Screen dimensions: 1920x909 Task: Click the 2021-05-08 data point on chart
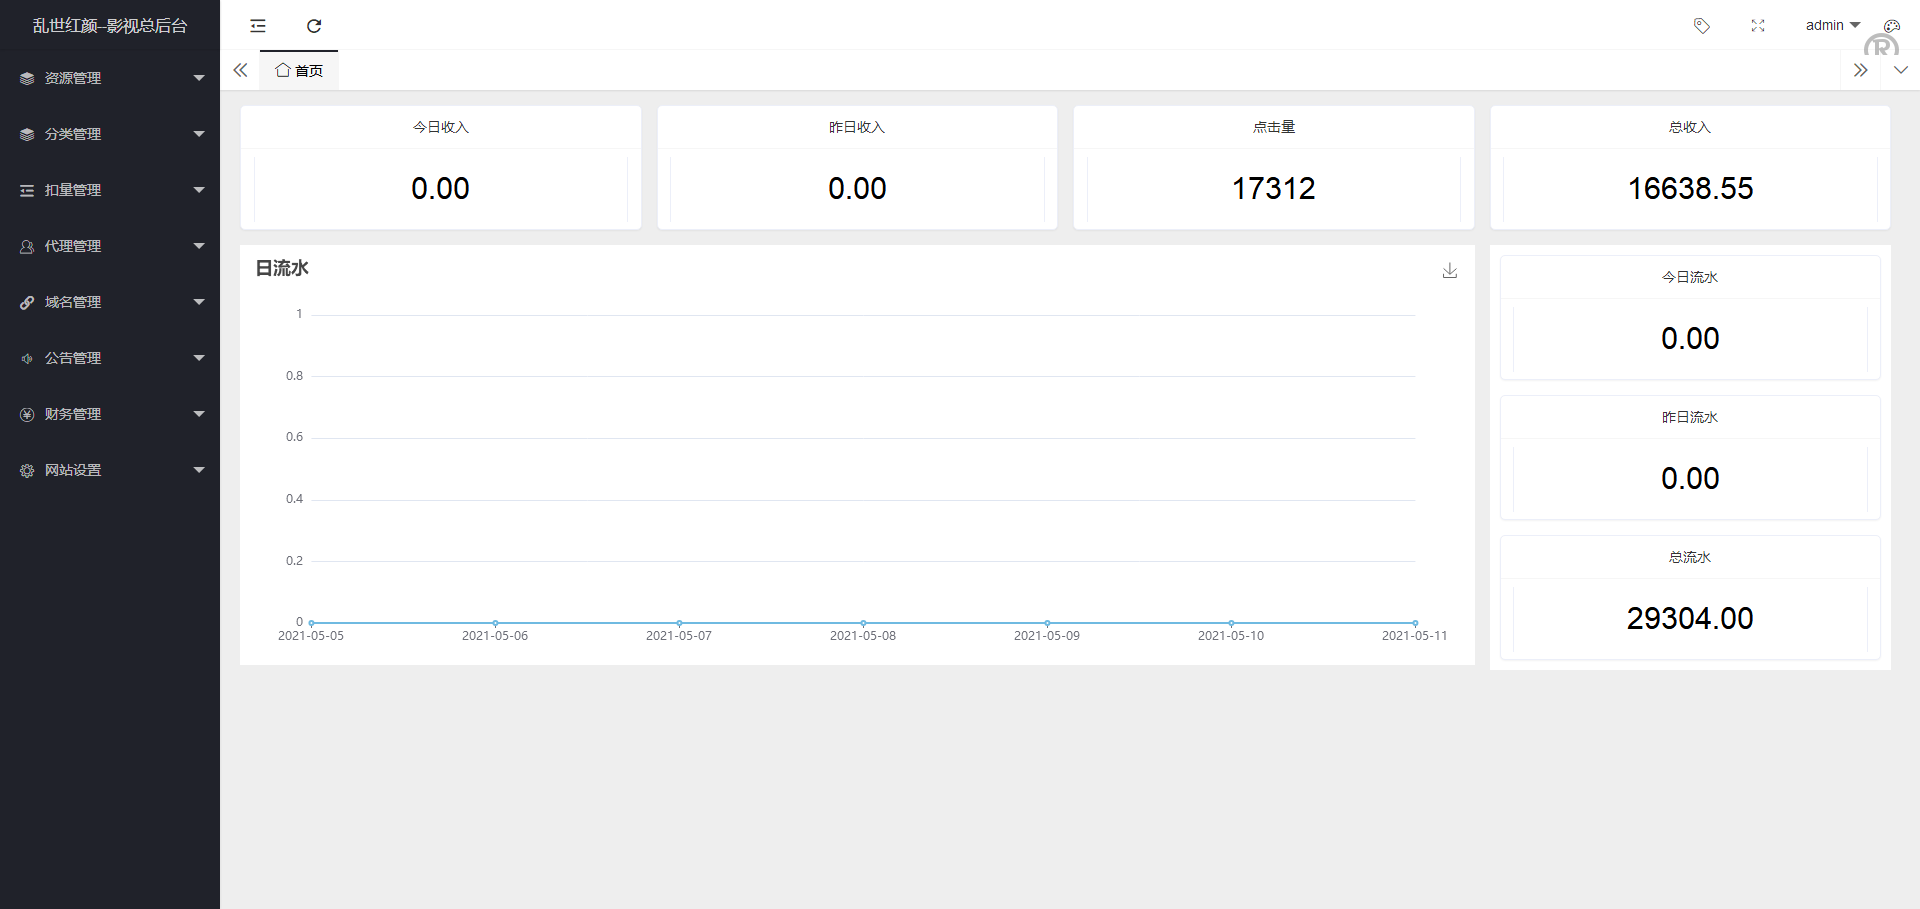click(863, 623)
